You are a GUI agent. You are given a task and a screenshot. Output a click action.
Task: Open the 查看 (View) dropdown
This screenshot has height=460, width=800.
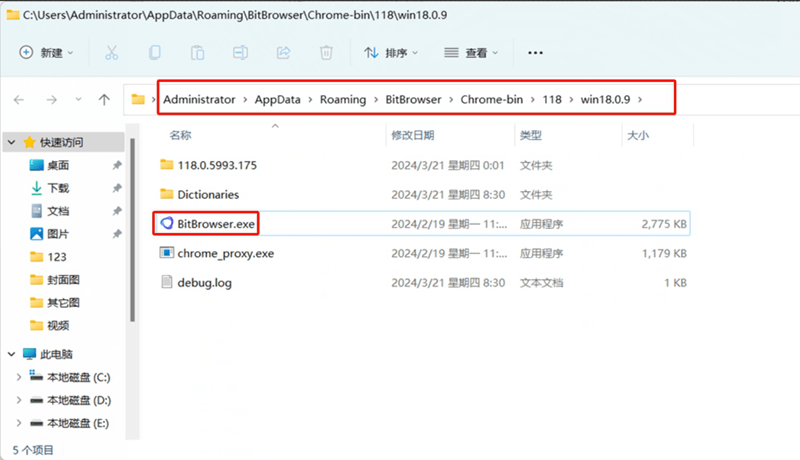coord(471,53)
